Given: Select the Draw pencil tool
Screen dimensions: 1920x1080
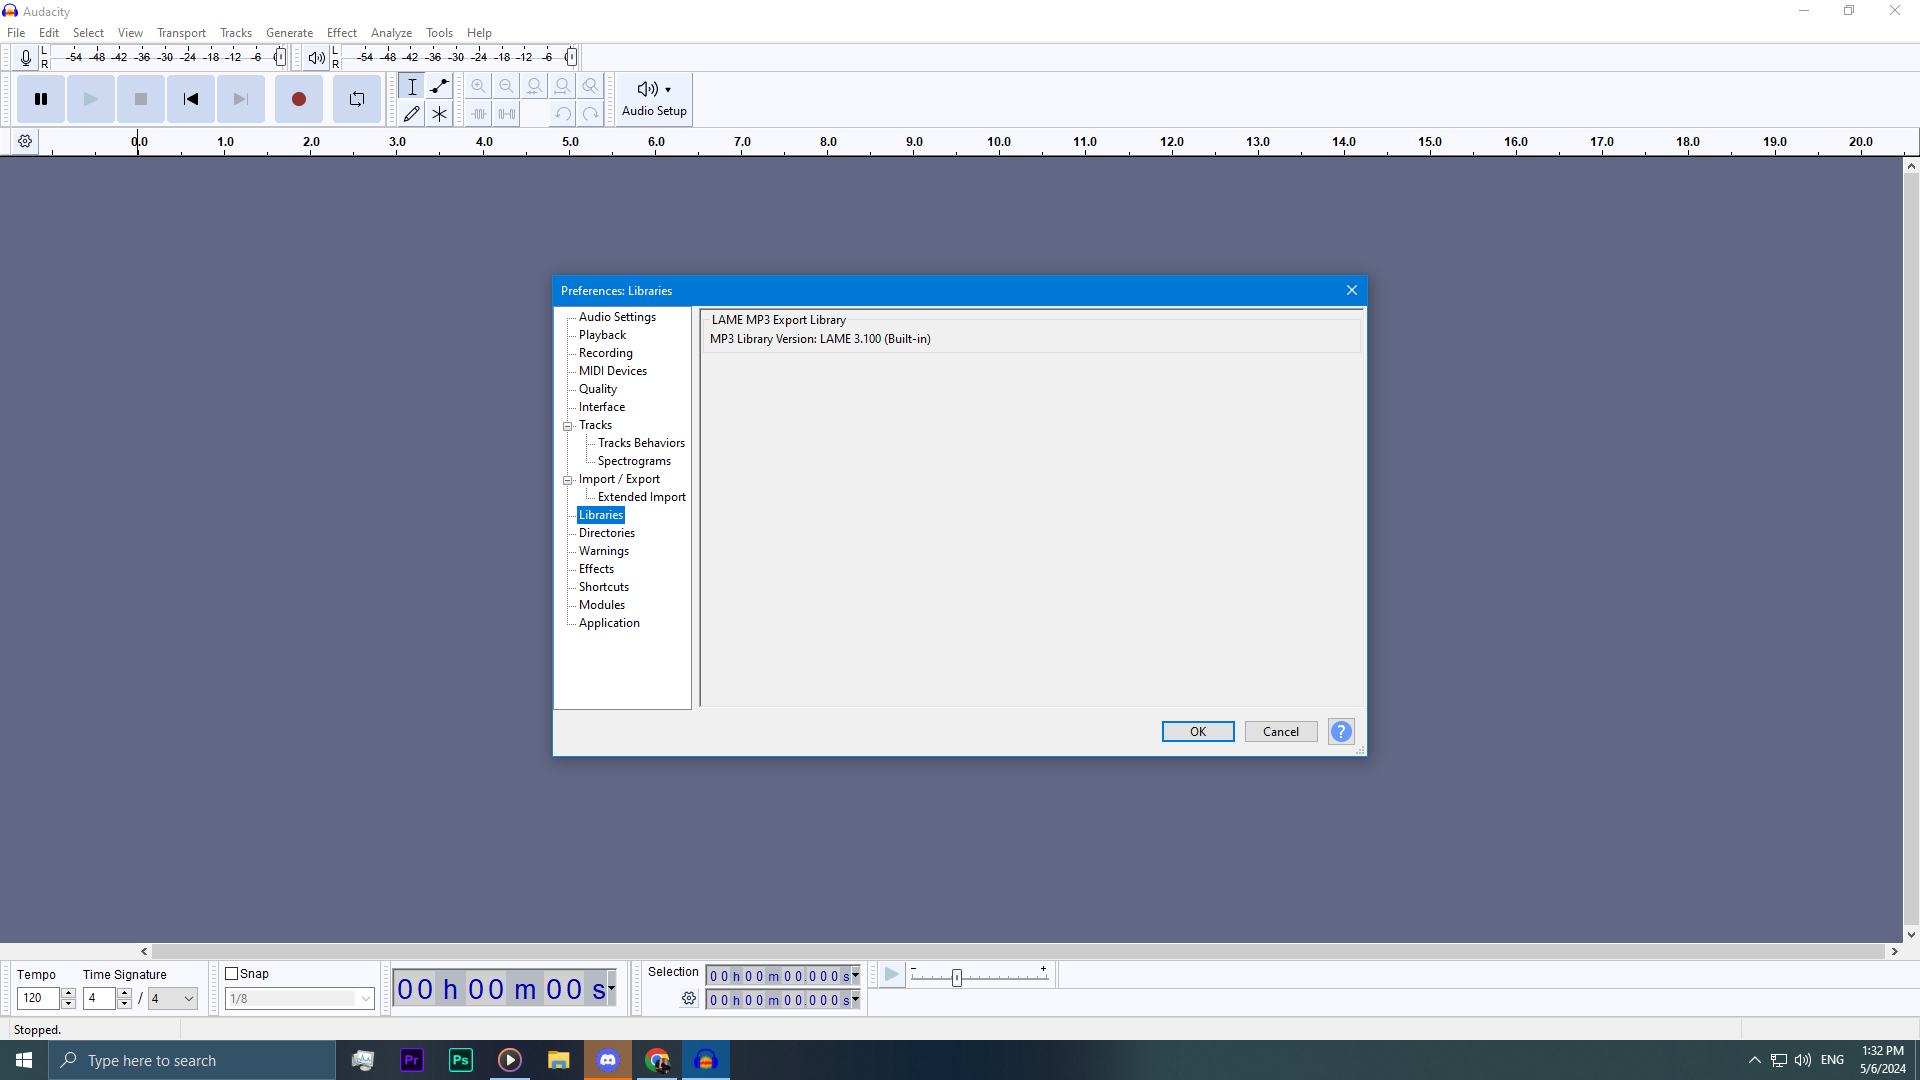Looking at the screenshot, I should click(411, 114).
